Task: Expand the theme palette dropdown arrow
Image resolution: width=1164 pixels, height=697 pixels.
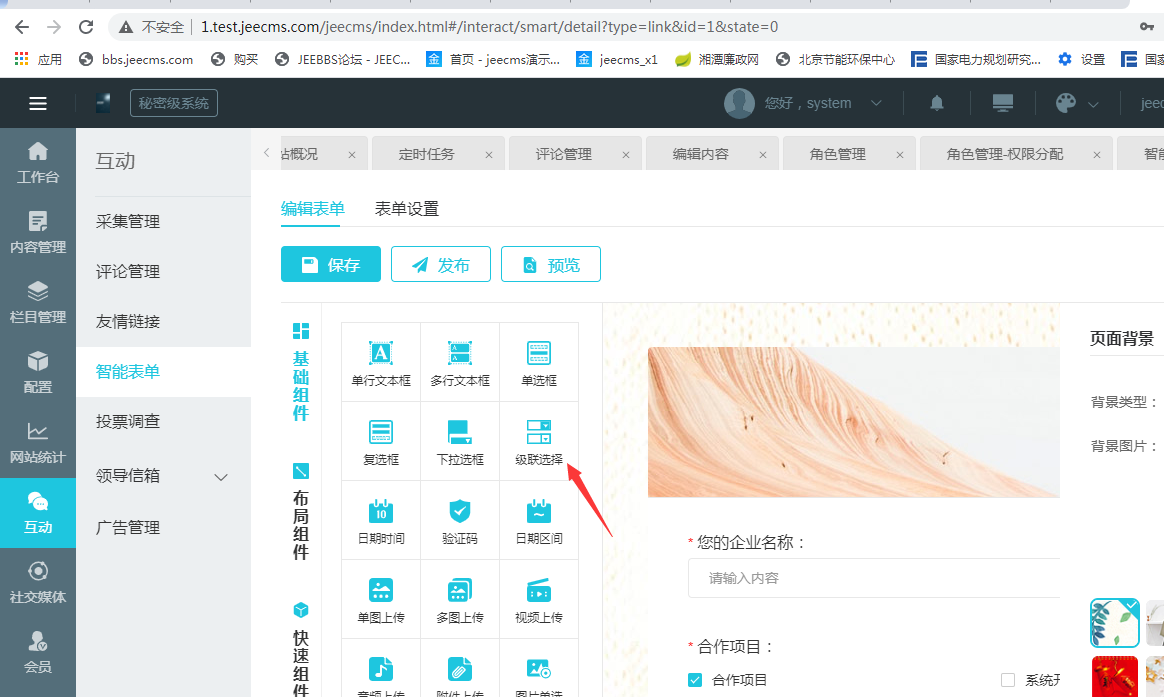Action: pos(1093,105)
